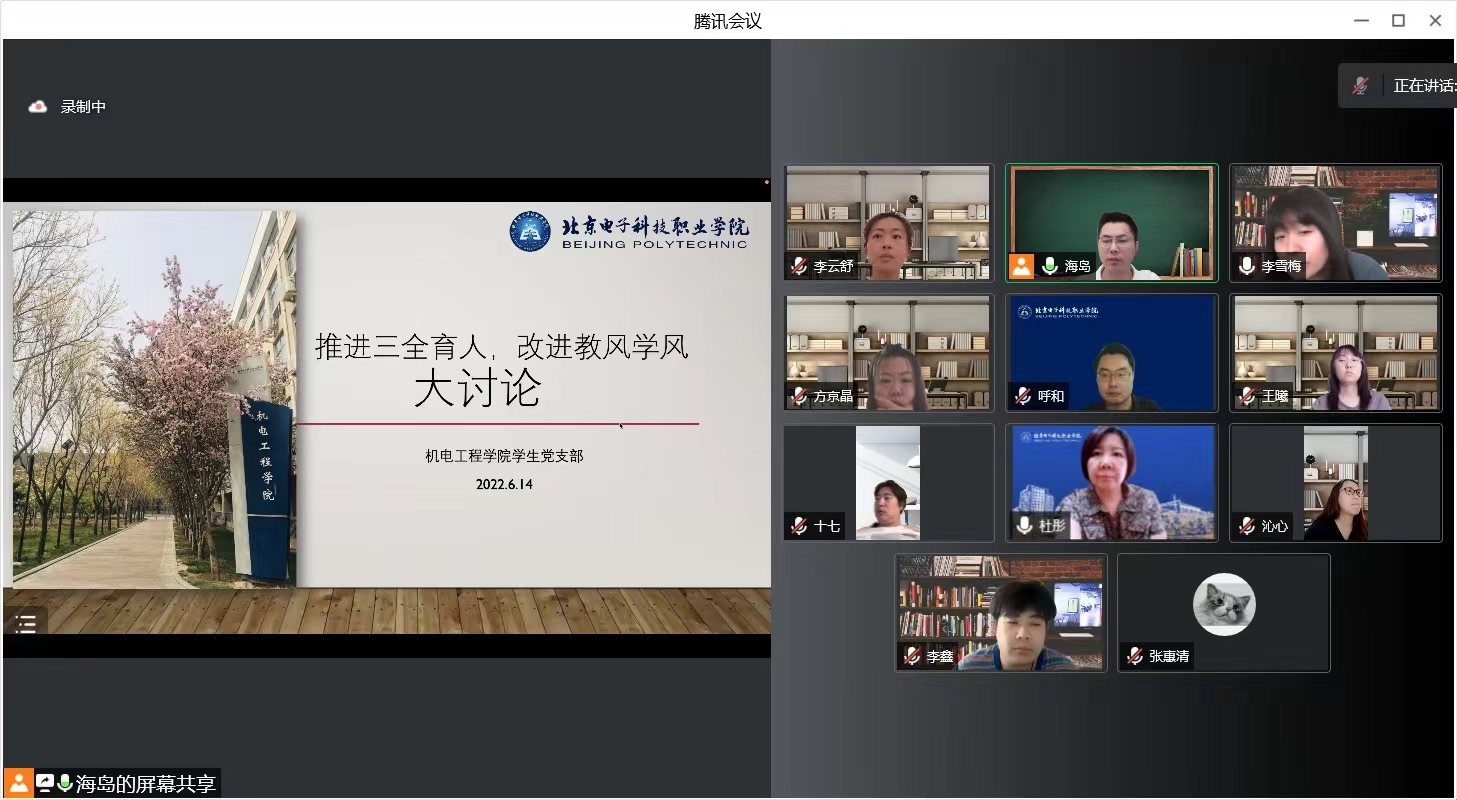
Task: Toggle 李鑫's muted microphone icon
Action: click(912, 656)
